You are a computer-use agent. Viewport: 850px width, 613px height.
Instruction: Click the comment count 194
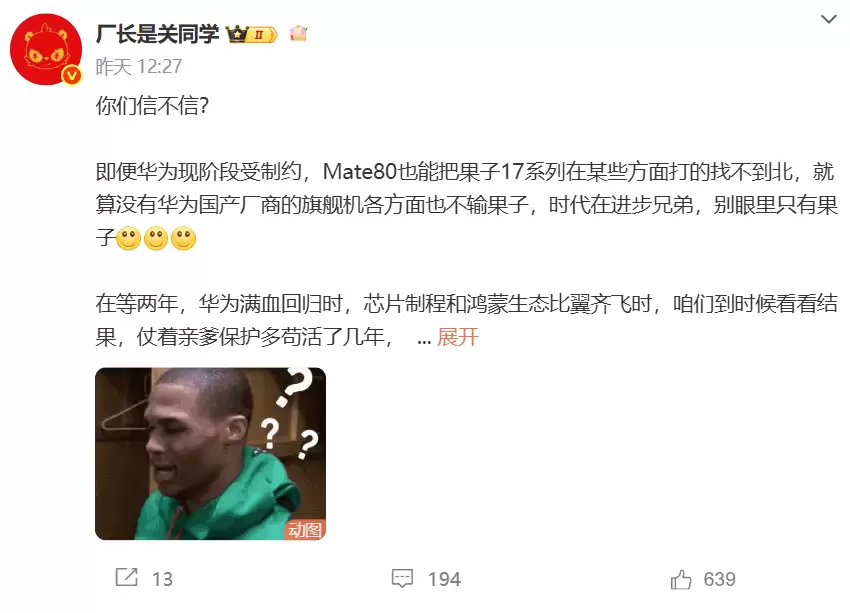(x=445, y=579)
